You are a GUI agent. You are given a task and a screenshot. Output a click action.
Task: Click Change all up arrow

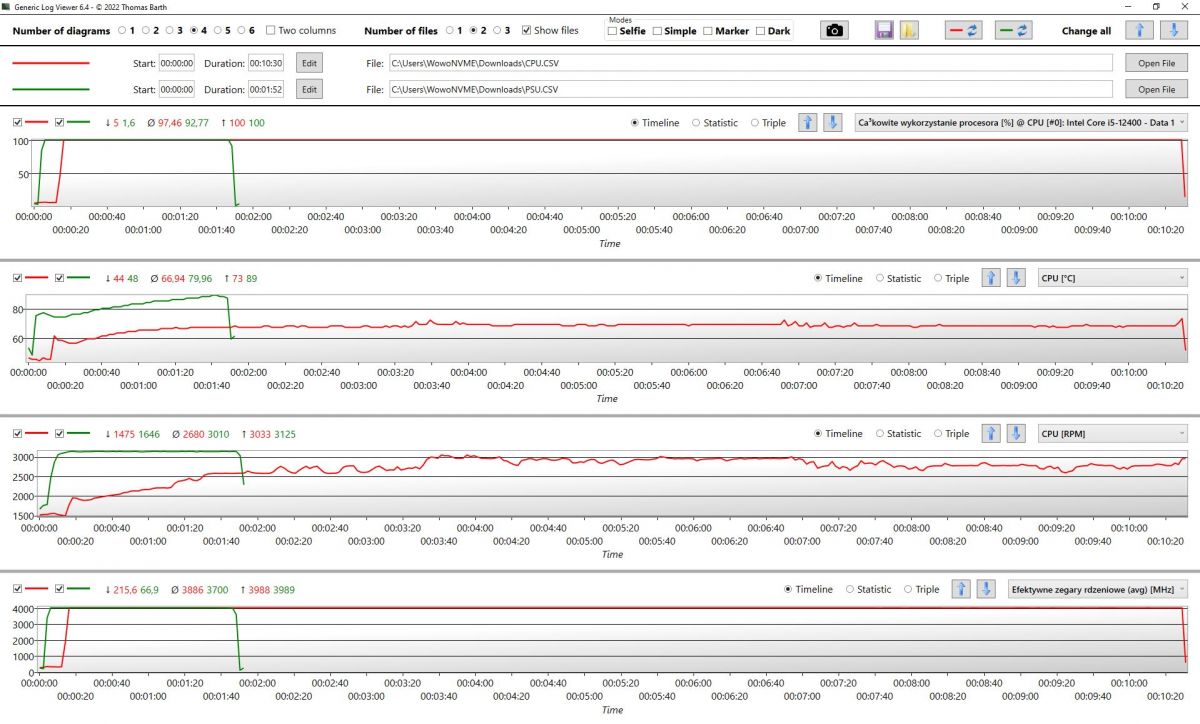1141,30
